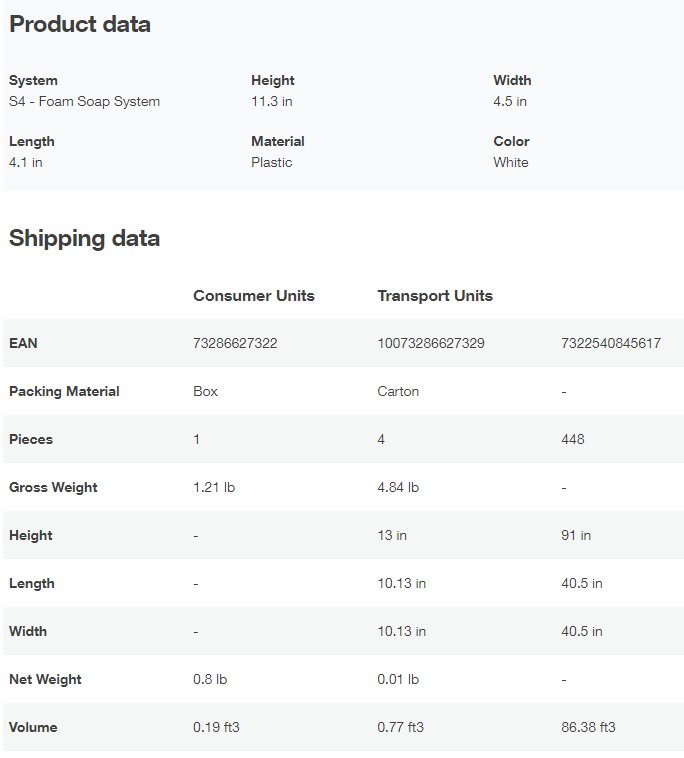Click the Transport Units column header
This screenshot has height=758, width=684.
pyautogui.click(x=435, y=296)
